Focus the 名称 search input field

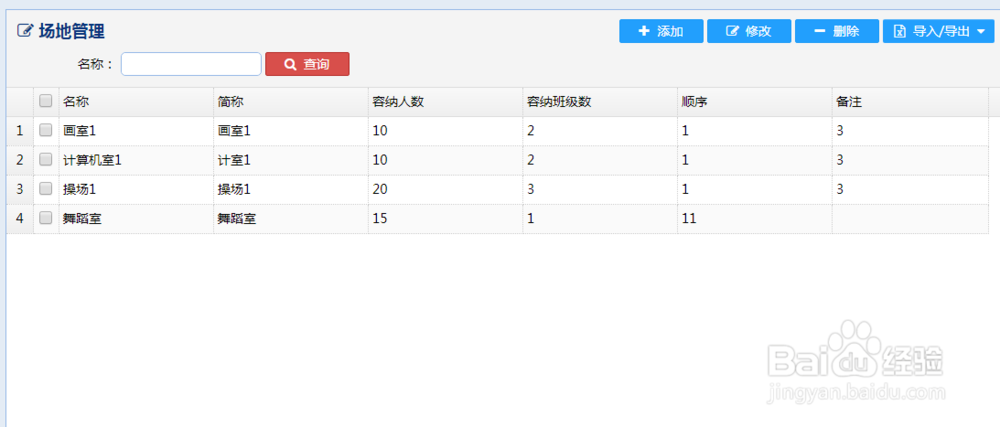click(x=191, y=64)
